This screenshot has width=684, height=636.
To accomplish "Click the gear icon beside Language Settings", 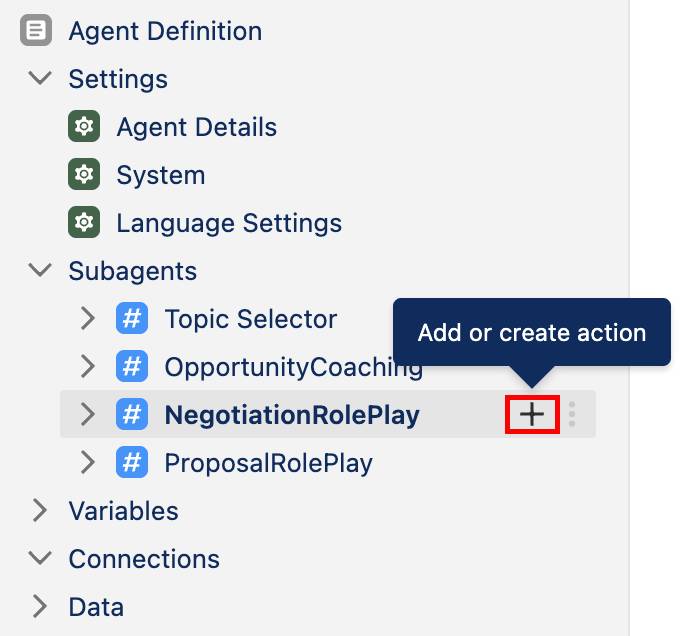I will 84,222.
